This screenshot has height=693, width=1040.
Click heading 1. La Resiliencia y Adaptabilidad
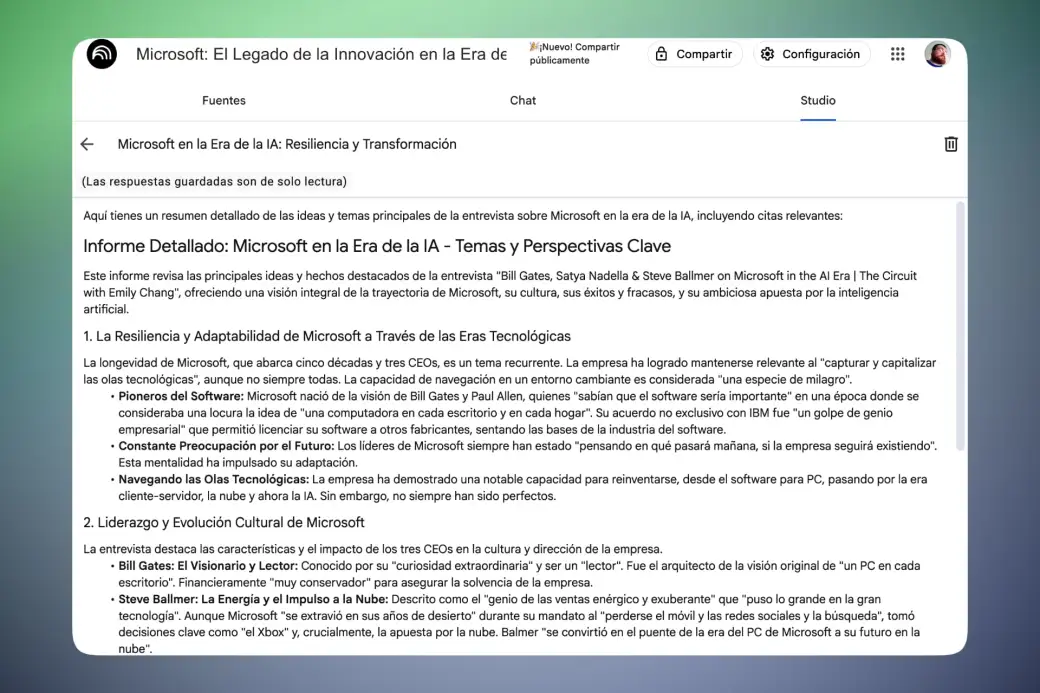tap(327, 336)
